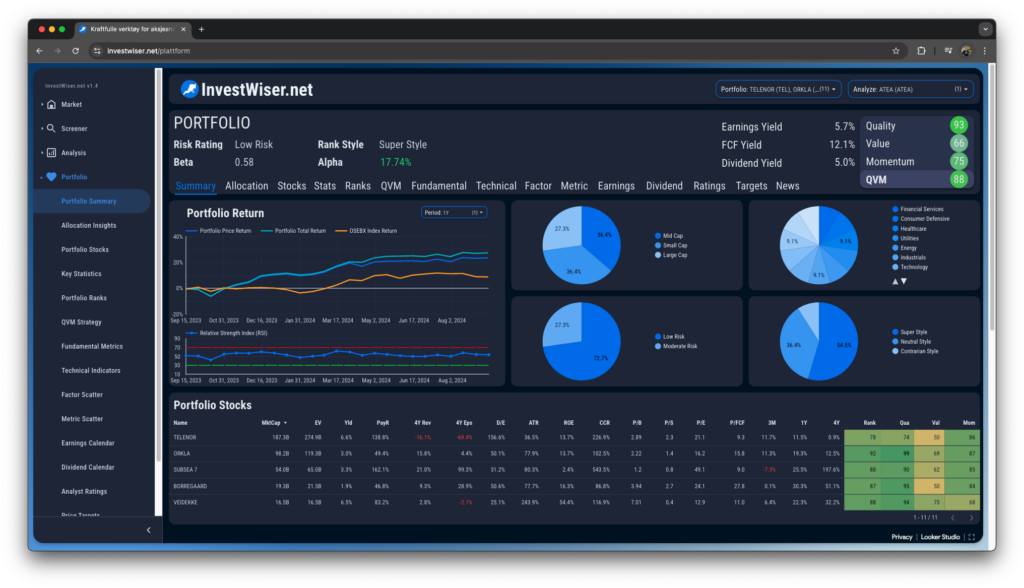
Task: Toggle the Mid Cap legend entry
Action: click(x=669, y=236)
